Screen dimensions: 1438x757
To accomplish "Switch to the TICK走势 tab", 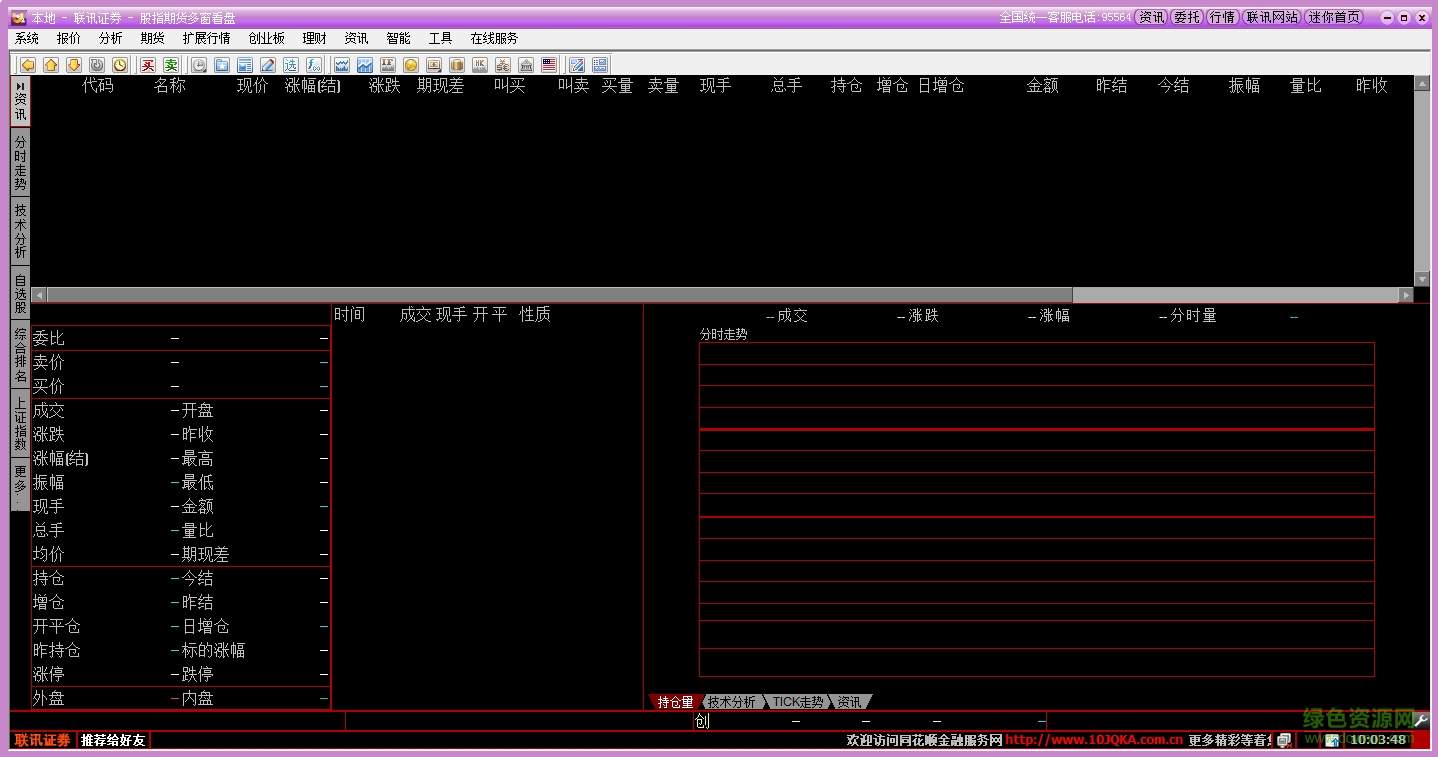I will tap(797, 702).
